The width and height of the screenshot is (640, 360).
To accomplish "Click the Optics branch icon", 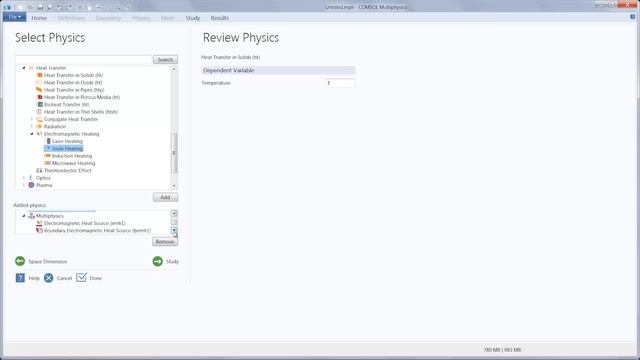I will click(31, 178).
